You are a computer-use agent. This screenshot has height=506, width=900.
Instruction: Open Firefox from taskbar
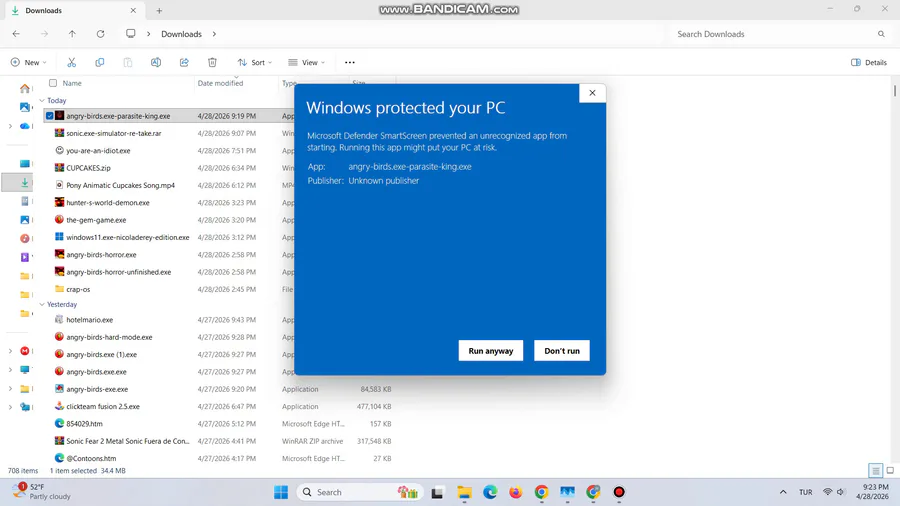(515, 492)
